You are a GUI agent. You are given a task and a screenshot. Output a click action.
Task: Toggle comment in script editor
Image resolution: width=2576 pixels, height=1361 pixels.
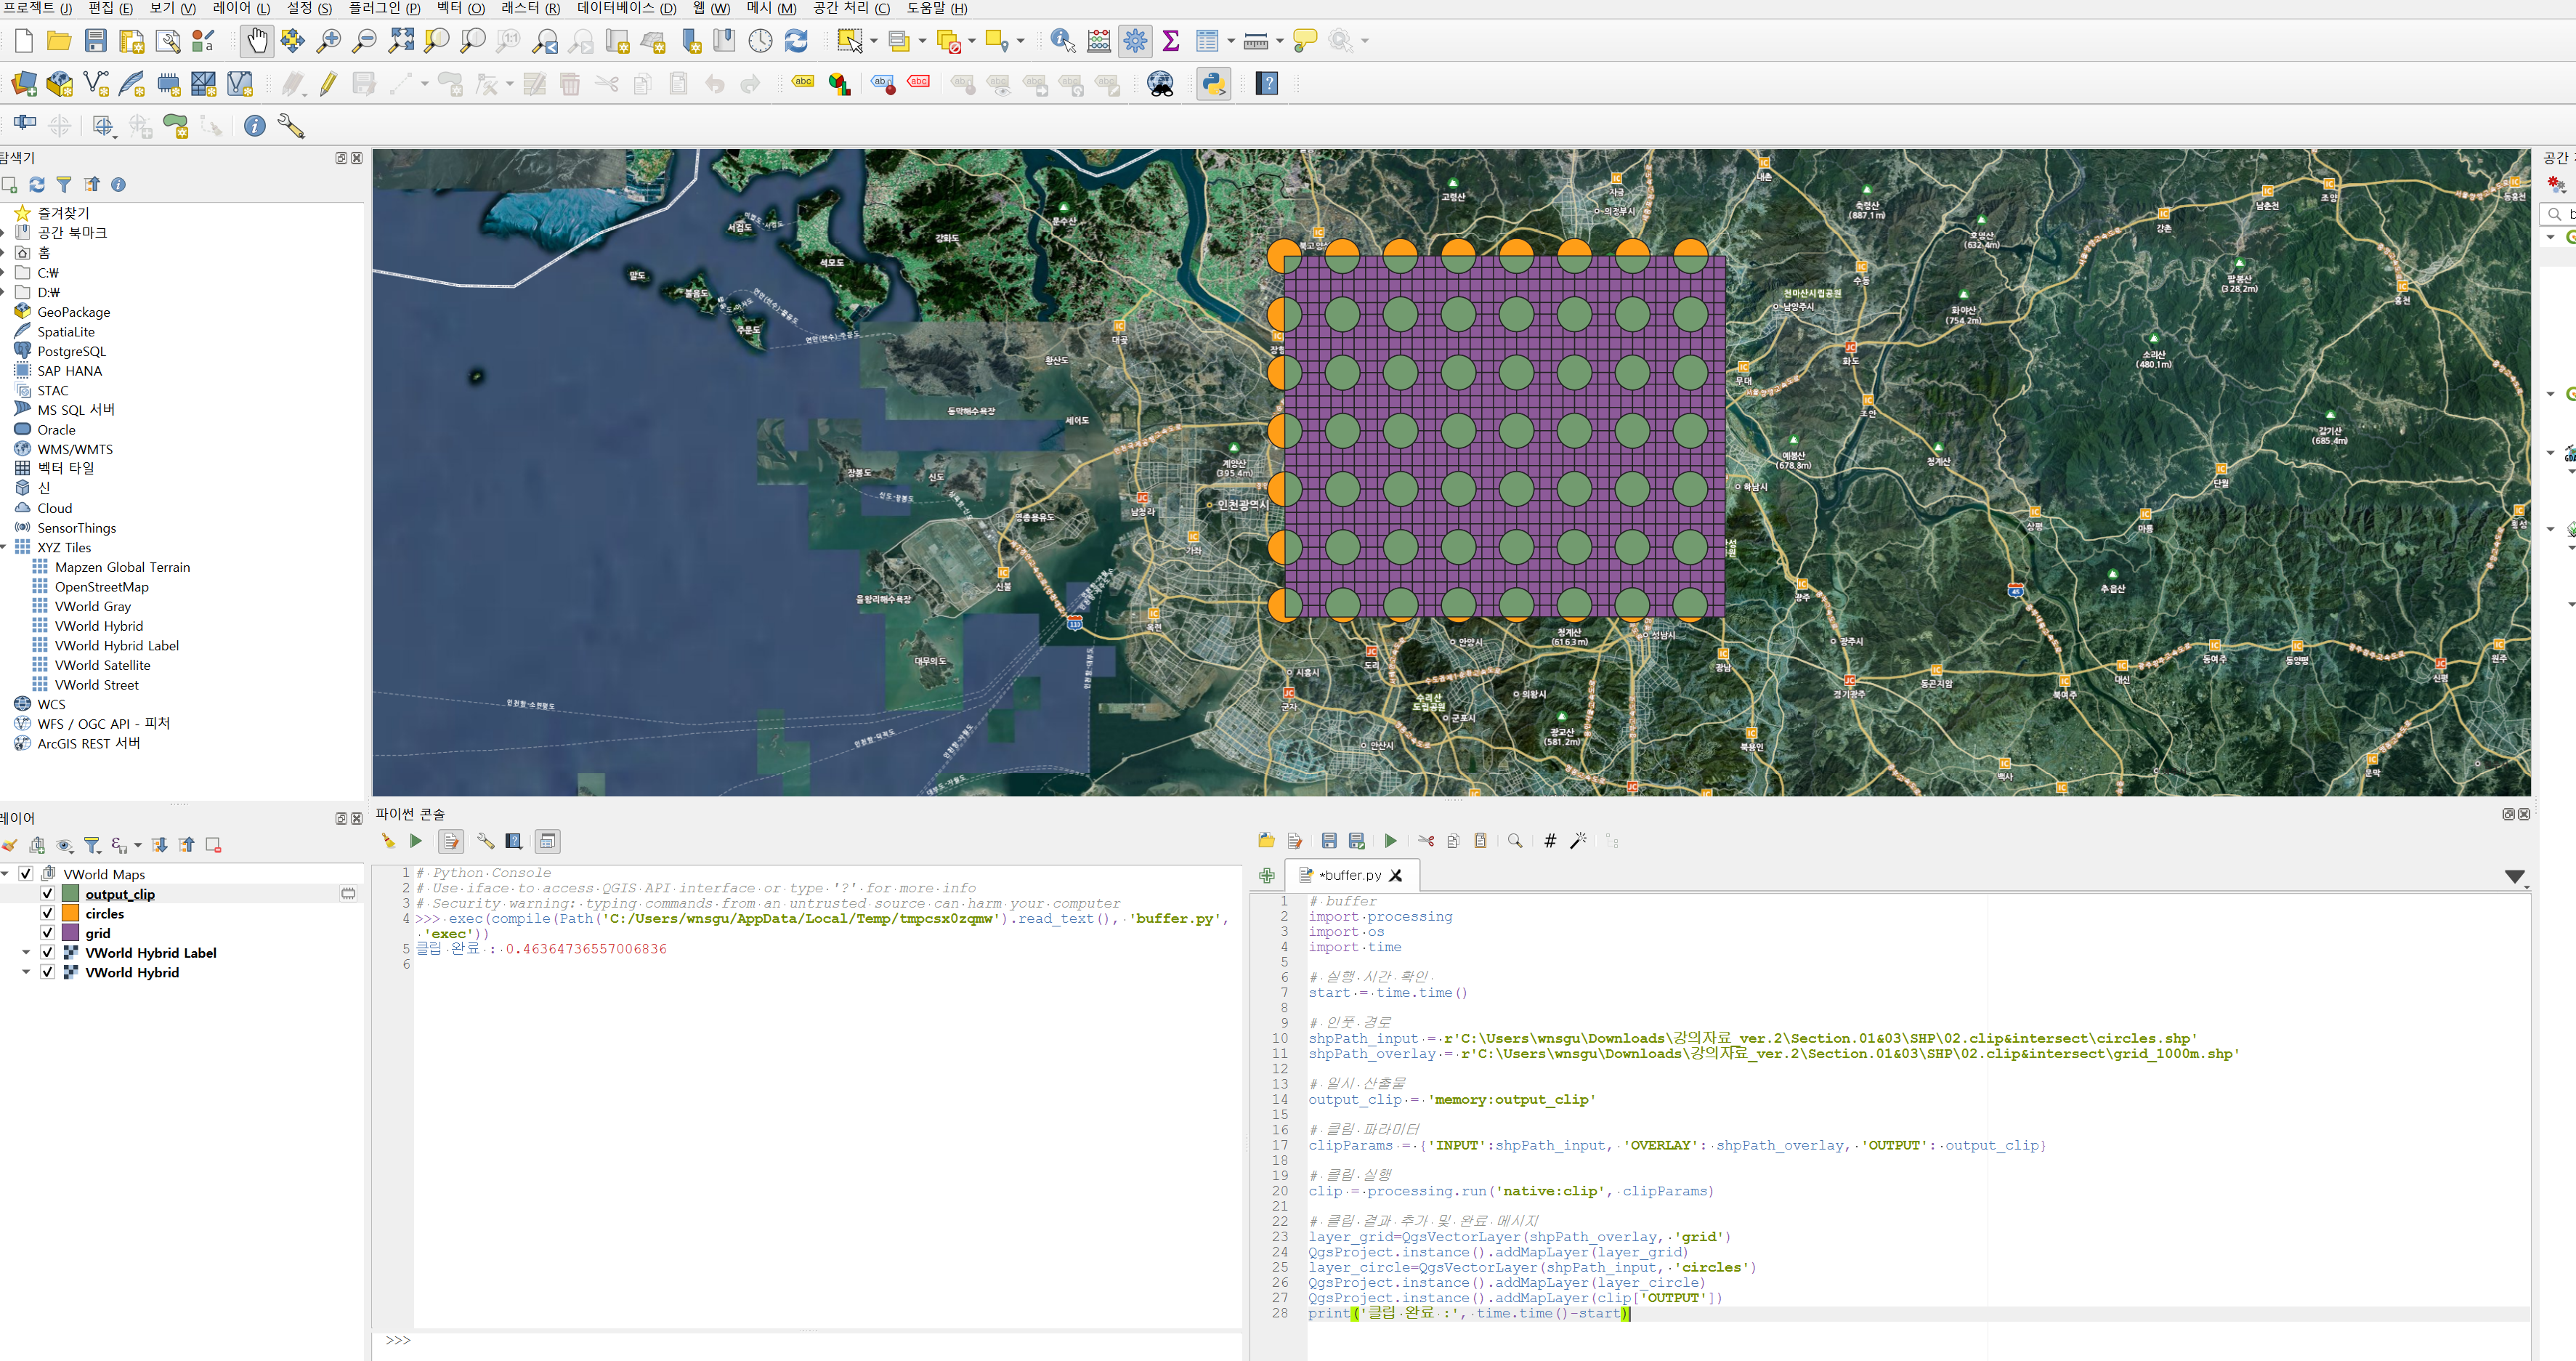(x=1550, y=841)
